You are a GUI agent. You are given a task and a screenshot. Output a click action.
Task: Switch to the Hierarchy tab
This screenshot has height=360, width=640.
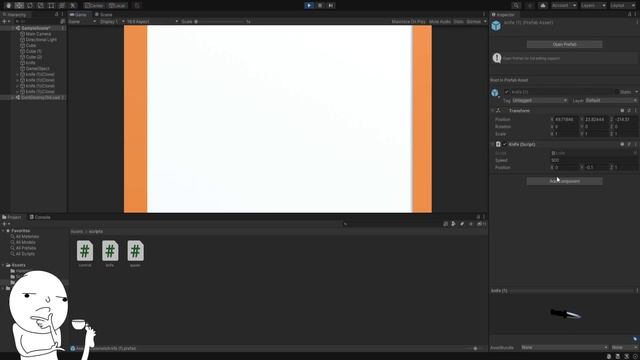click(x=15, y=15)
